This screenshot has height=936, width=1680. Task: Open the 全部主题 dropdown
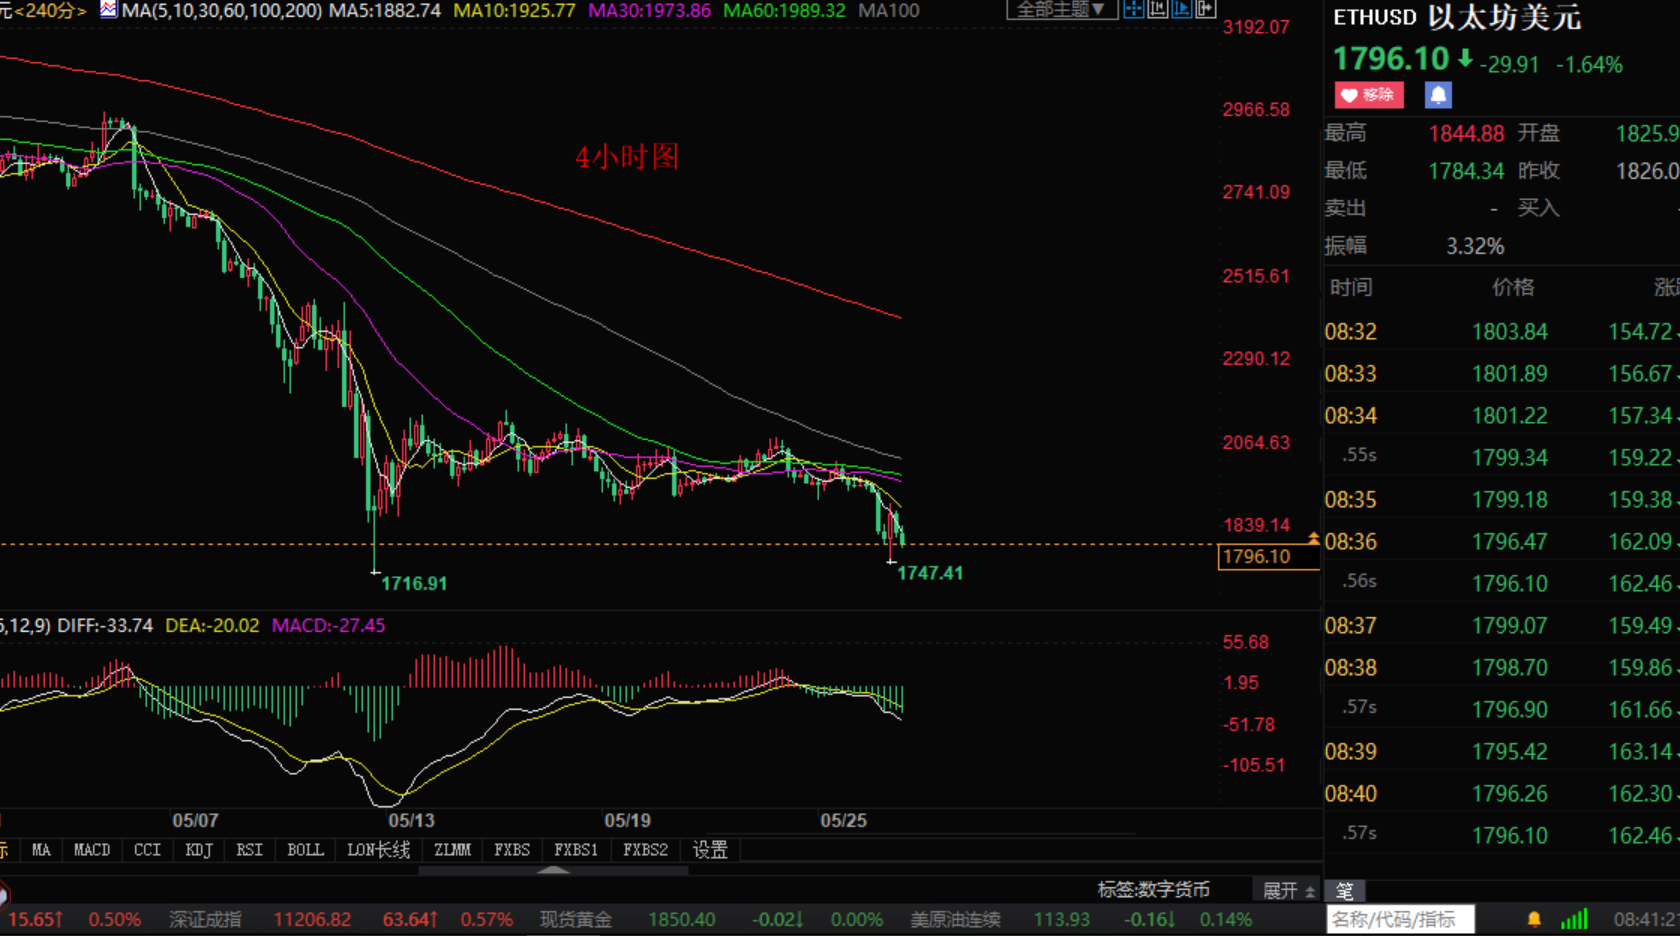[1060, 9]
